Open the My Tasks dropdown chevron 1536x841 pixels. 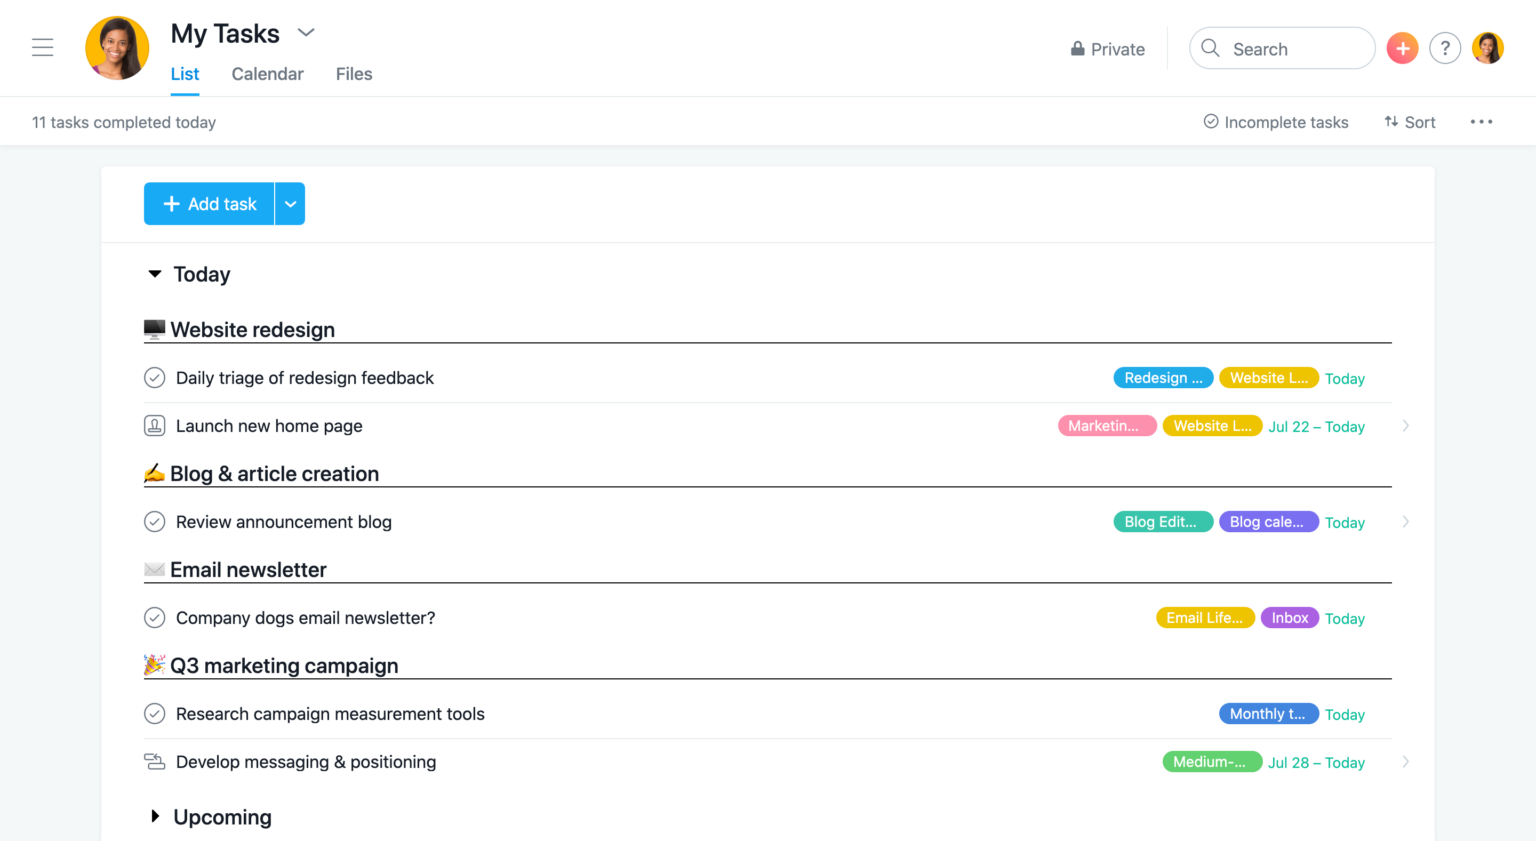(305, 32)
